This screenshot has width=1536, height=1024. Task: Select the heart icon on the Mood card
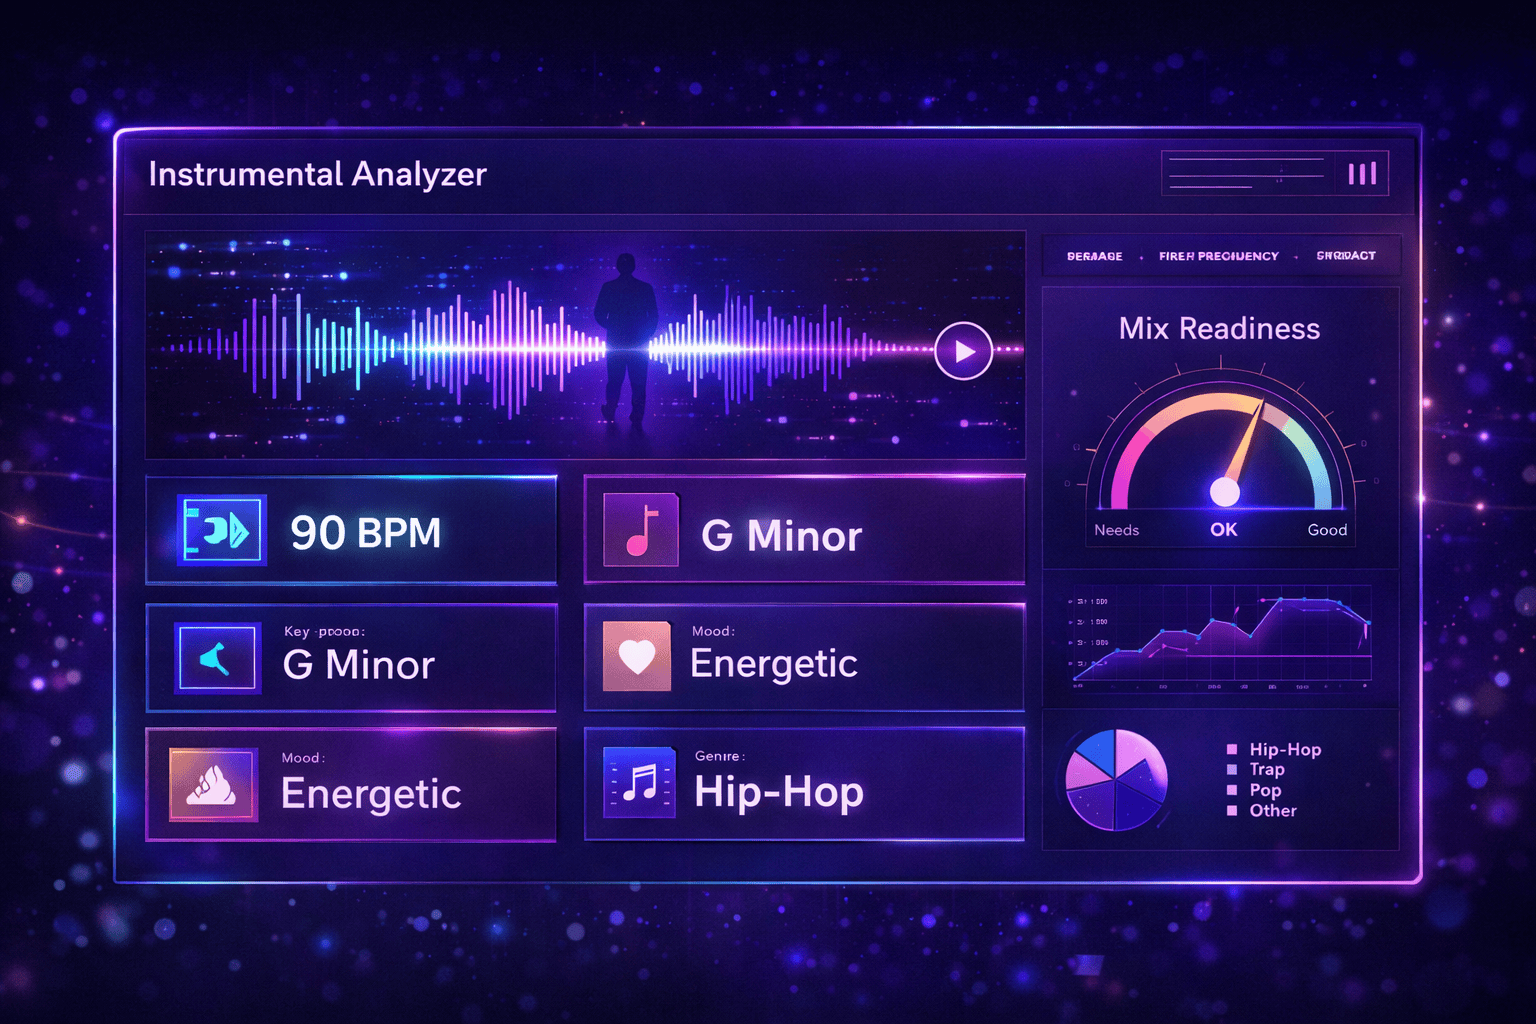point(637,655)
